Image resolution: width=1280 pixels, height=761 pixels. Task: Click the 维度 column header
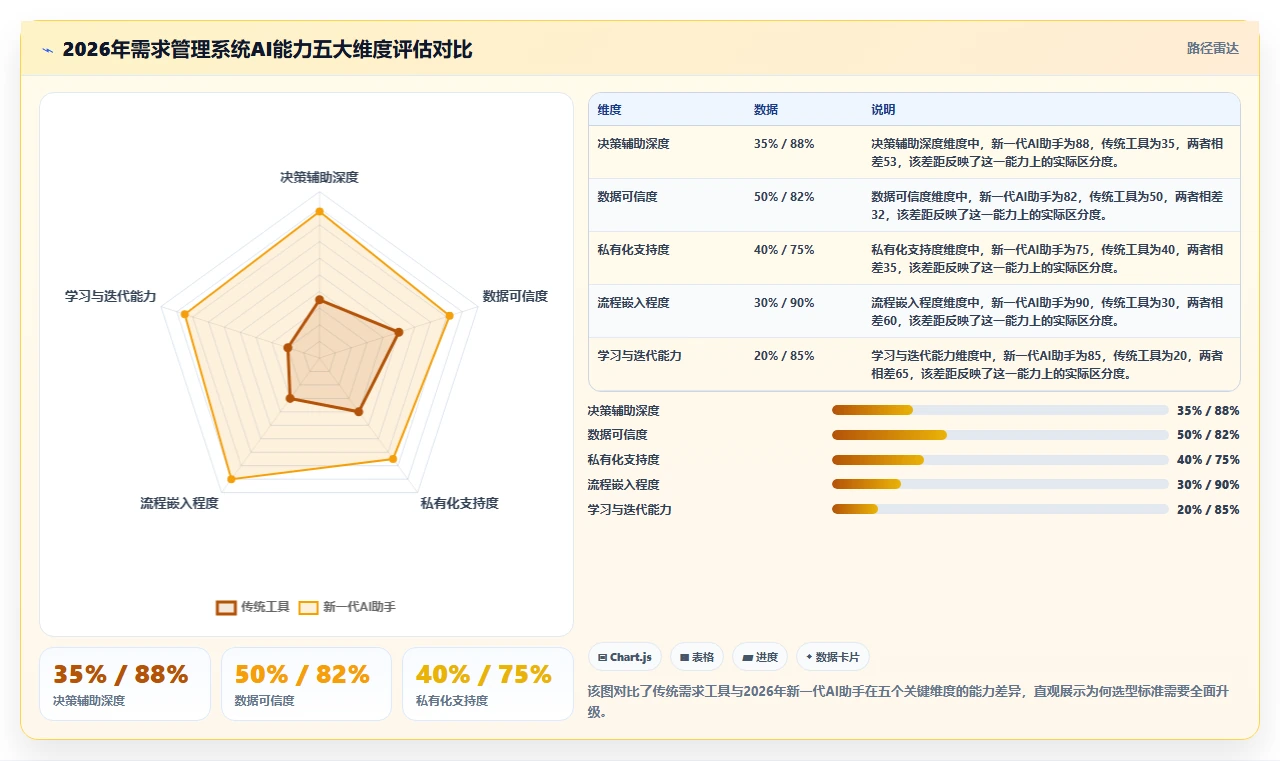coord(609,110)
